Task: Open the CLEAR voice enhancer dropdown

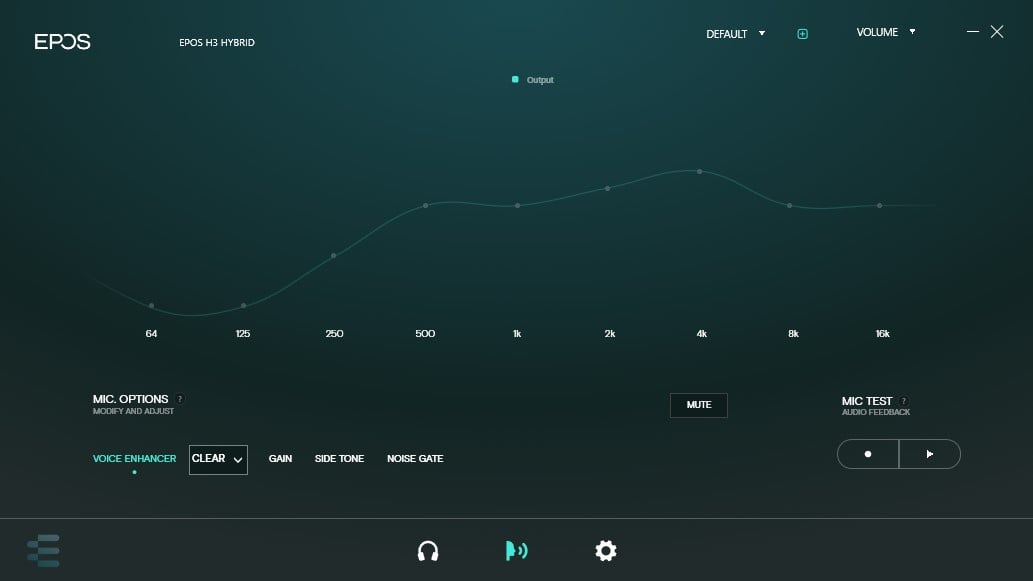Action: coord(218,459)
